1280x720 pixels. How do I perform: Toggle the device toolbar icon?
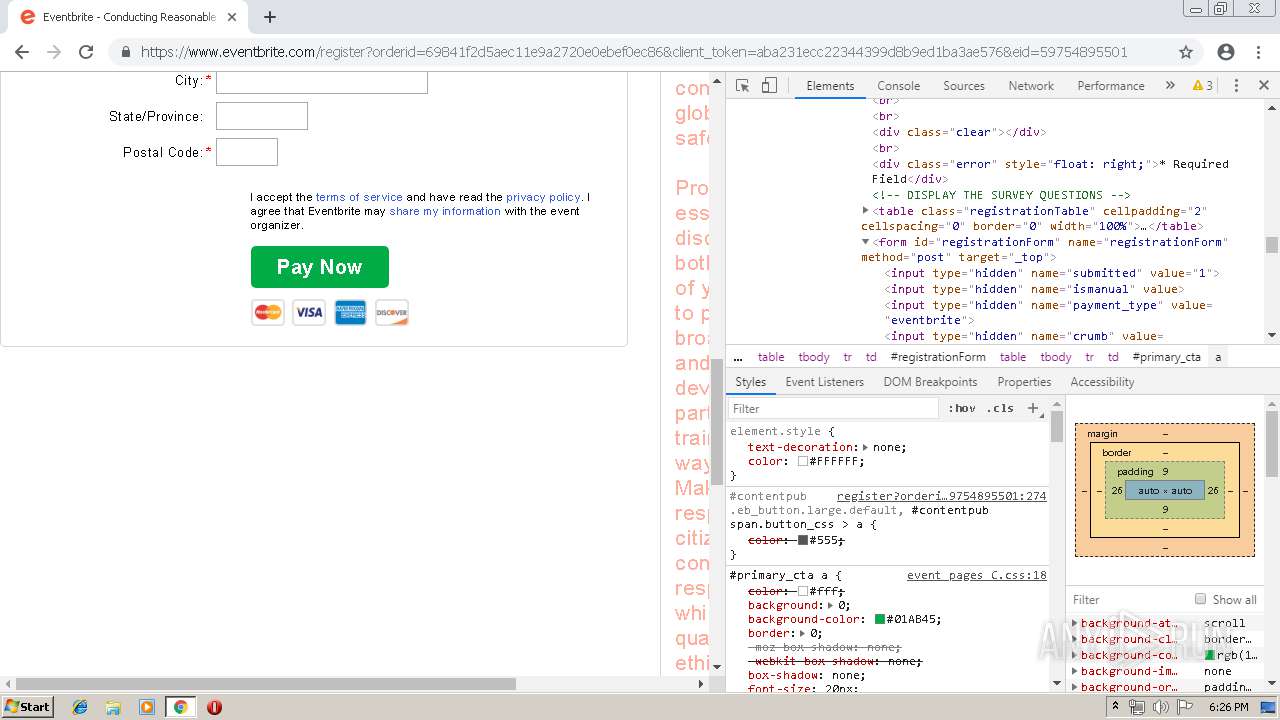pos(769,86)
